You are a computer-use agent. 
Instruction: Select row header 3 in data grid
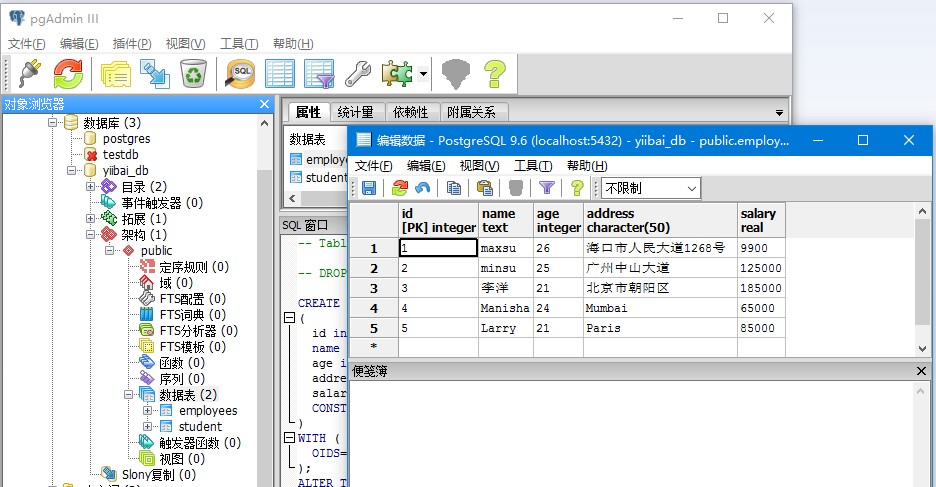point(374,288)
